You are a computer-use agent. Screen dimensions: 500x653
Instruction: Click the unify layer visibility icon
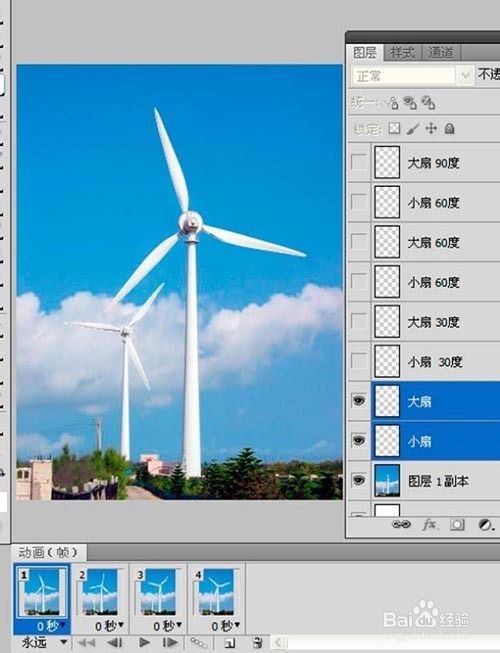click(410, 102)
